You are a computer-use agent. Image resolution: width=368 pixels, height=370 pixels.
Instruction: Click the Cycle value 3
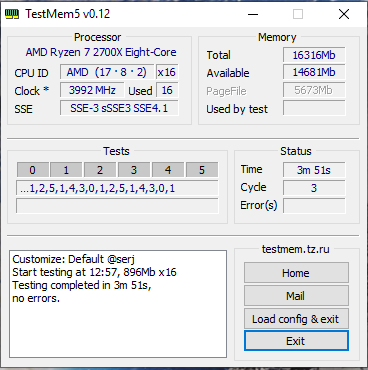tap(314, 188)
